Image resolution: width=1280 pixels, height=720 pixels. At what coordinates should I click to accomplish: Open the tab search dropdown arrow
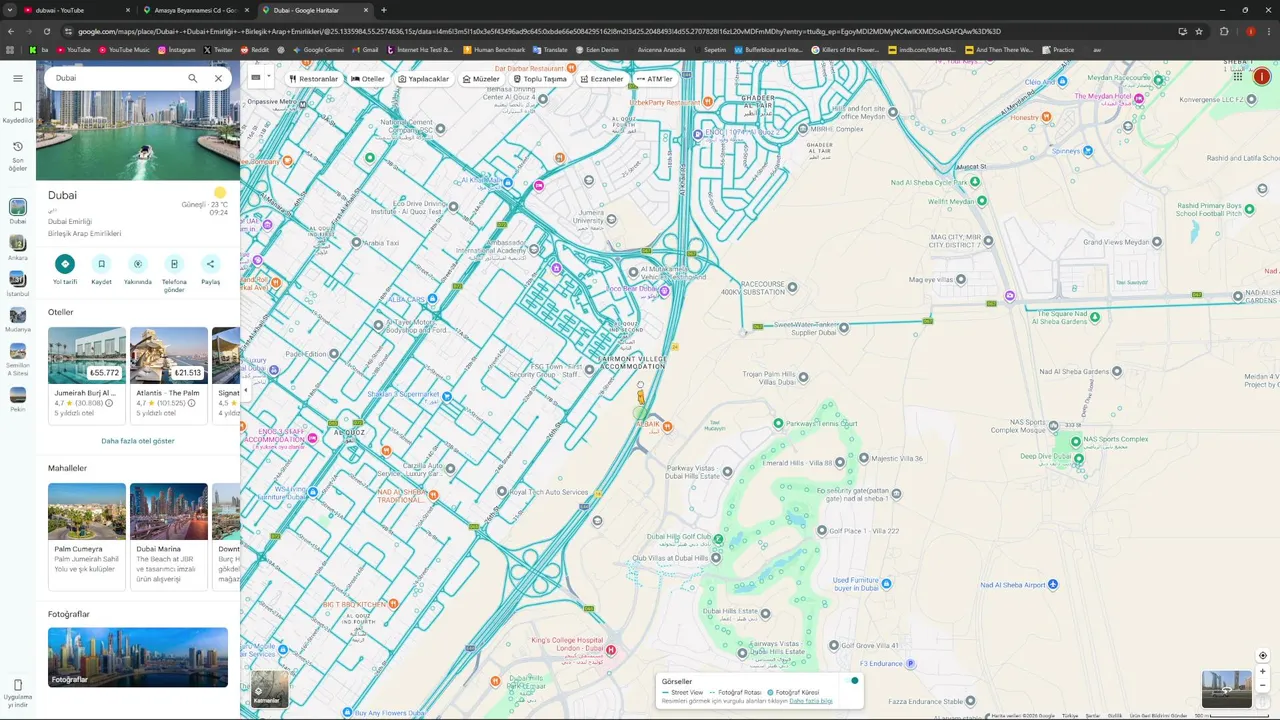(8, 10)
